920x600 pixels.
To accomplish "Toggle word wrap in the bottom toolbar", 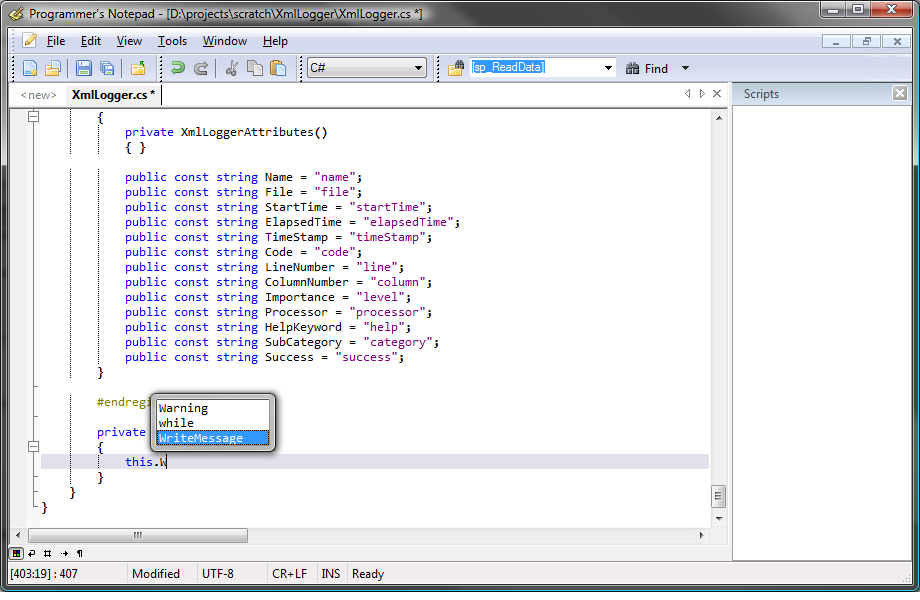I will (x=32, y=553).
